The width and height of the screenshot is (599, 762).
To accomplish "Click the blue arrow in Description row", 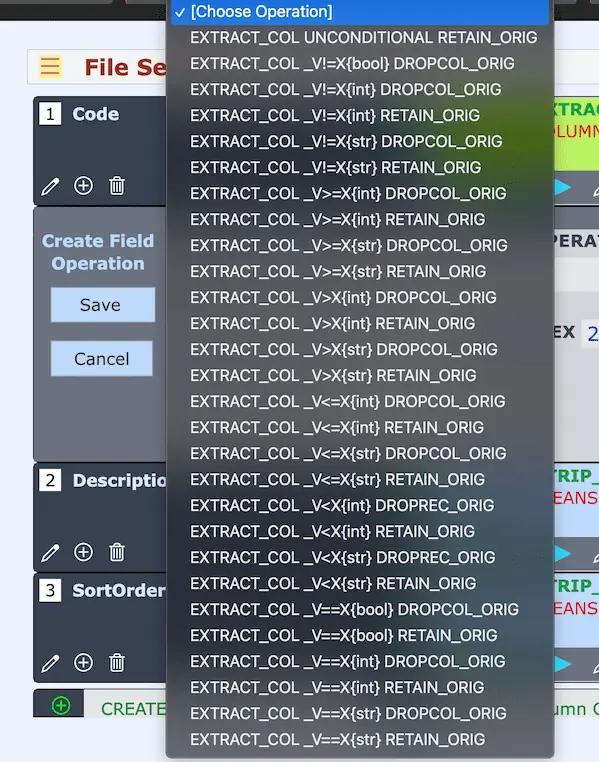I will [563, 554].
